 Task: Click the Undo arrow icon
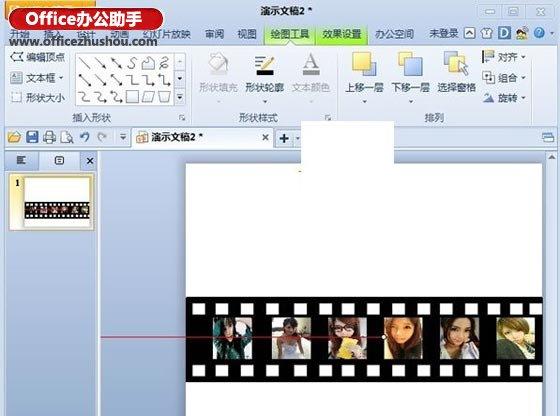point(84,137)
